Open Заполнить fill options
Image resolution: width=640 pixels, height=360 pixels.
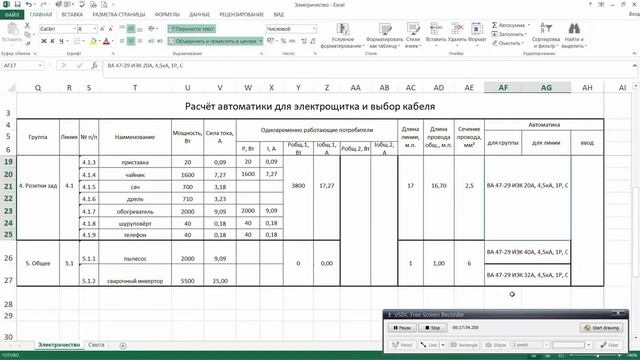tap(509, 34)
